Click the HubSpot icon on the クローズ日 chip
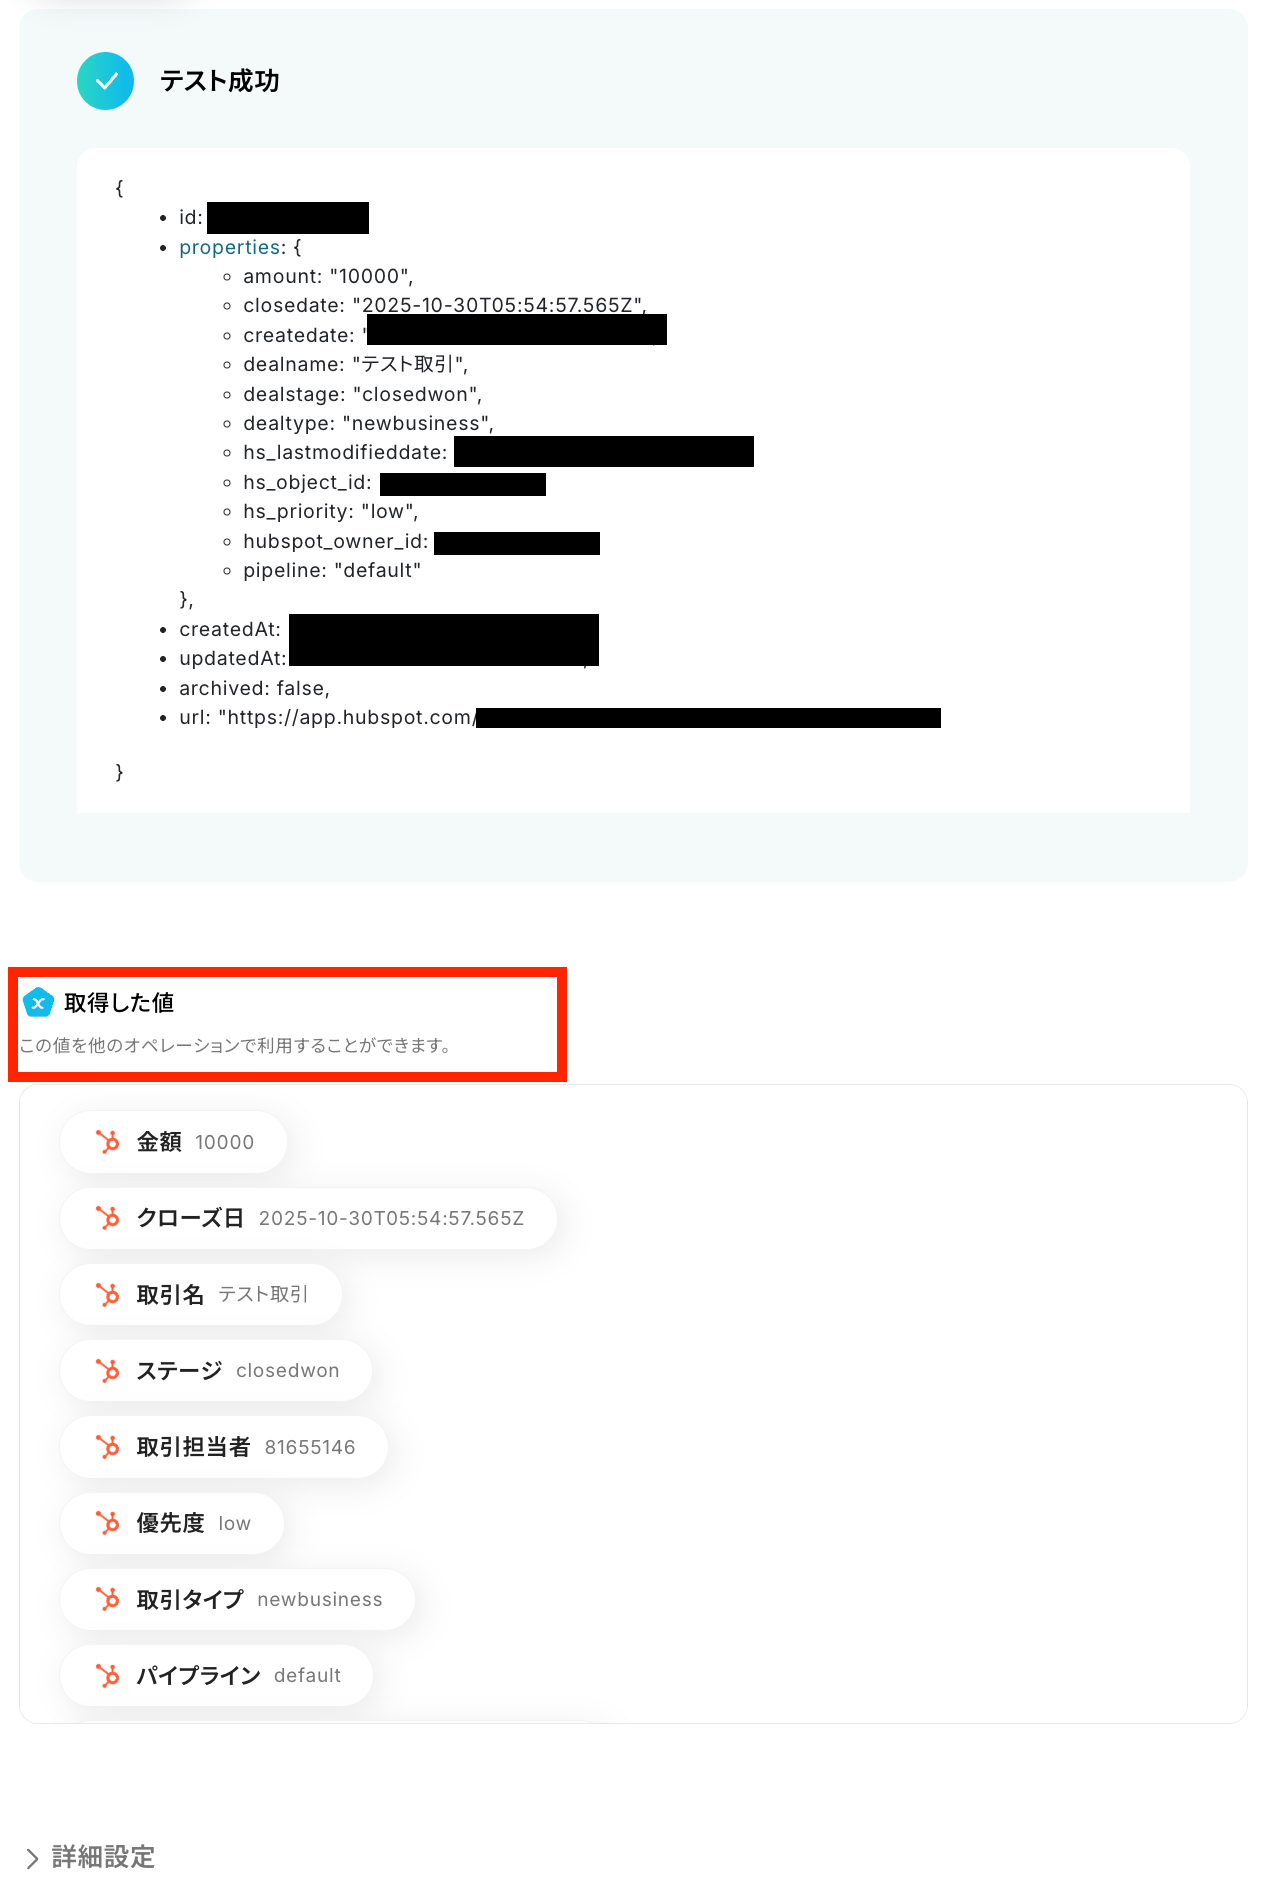The height and width of the screenshot is (1888, 1262). point(107,1218)
